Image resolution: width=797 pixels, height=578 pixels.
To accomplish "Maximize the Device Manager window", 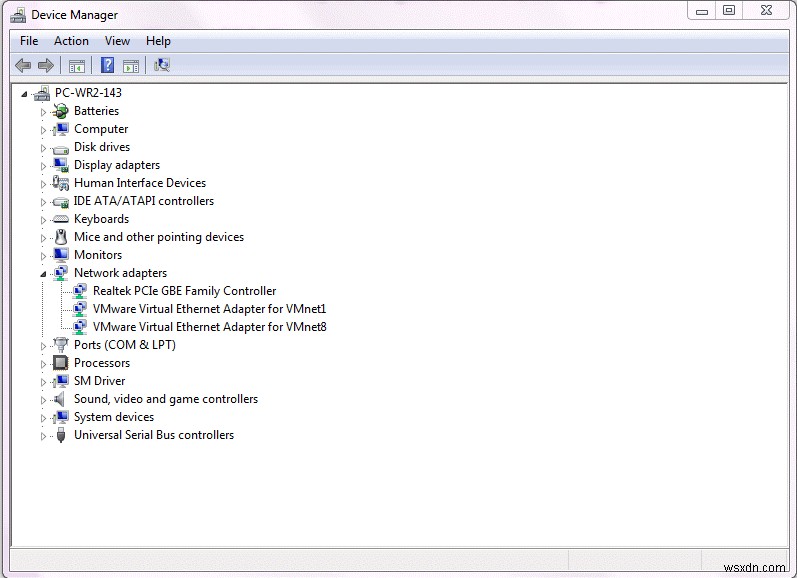I will (729, 11).
